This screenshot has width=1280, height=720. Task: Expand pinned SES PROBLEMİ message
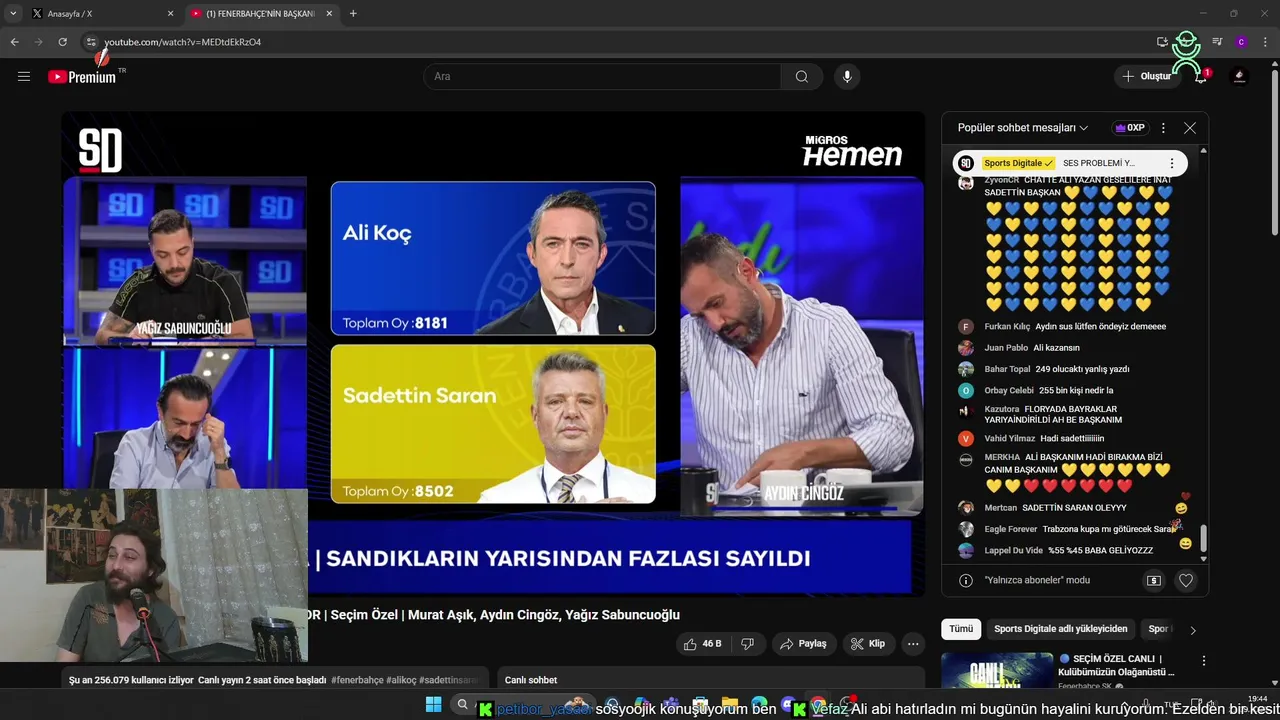1098,163
